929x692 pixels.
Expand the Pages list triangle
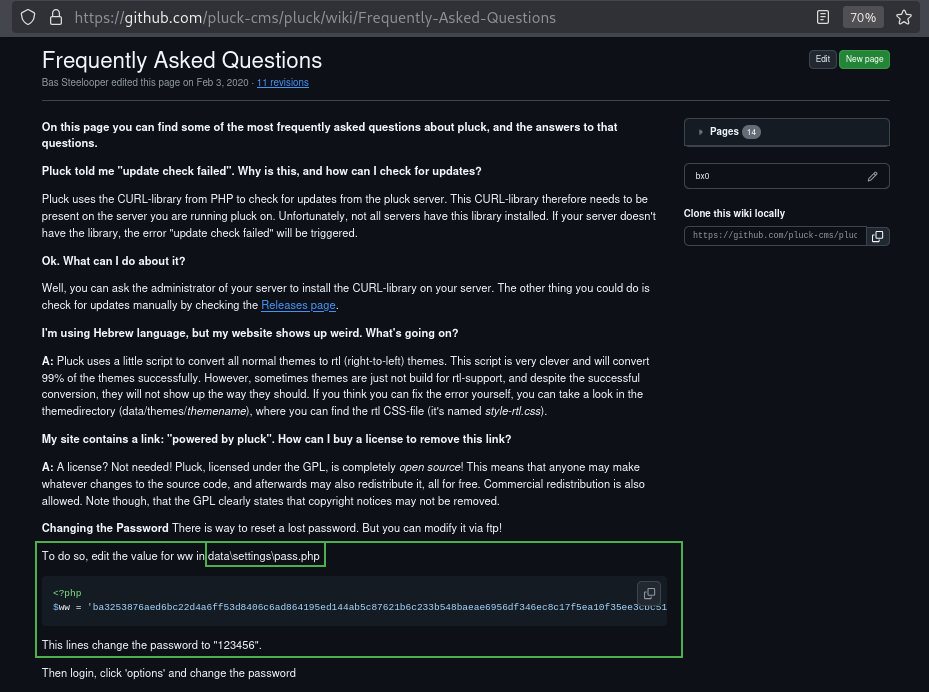click(700, 132)
